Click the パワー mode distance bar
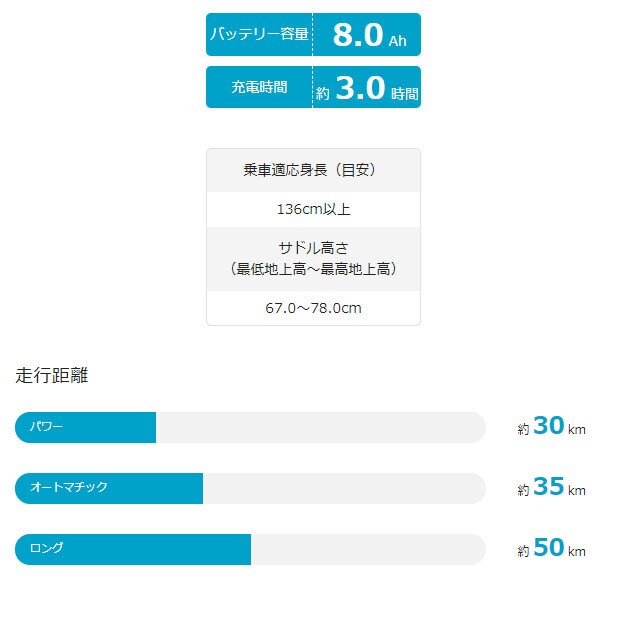 85,427
